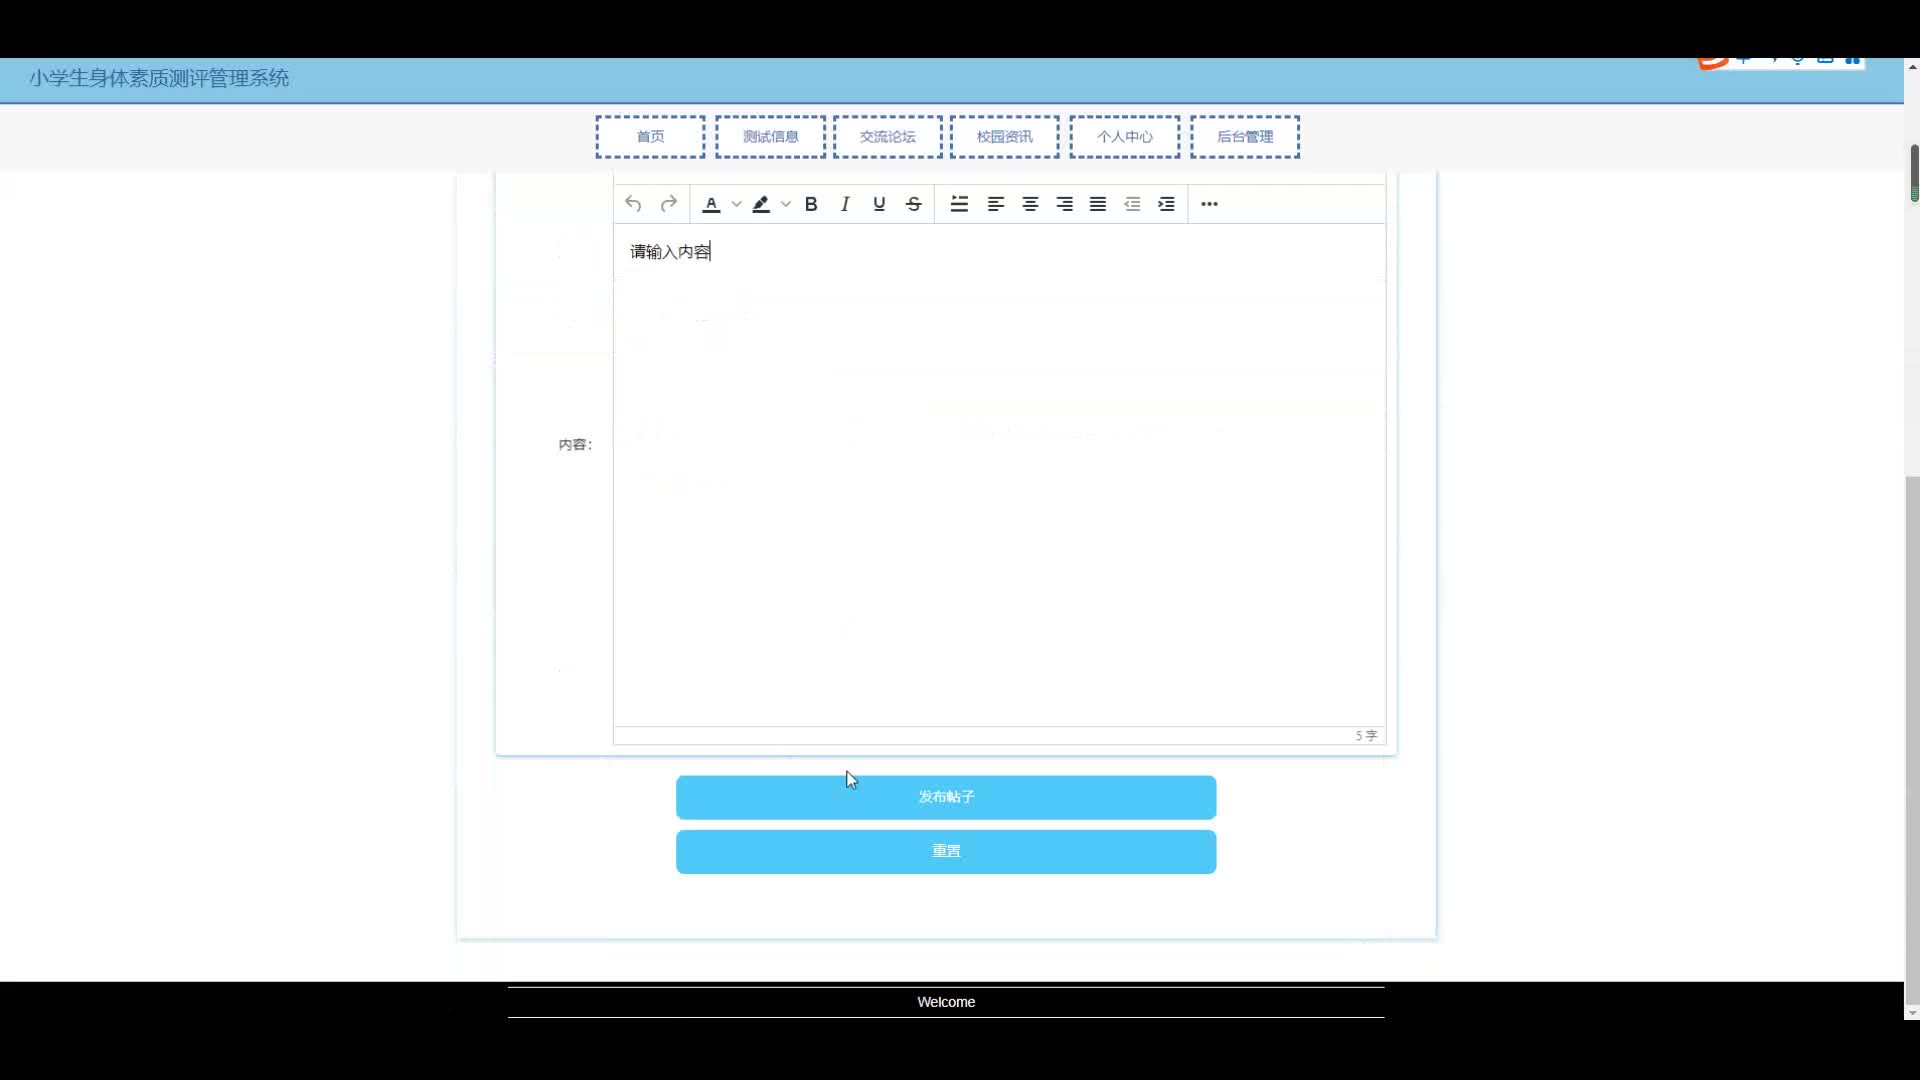Click the undo arrow icon

pyautogui.click(x=633, y=204)
